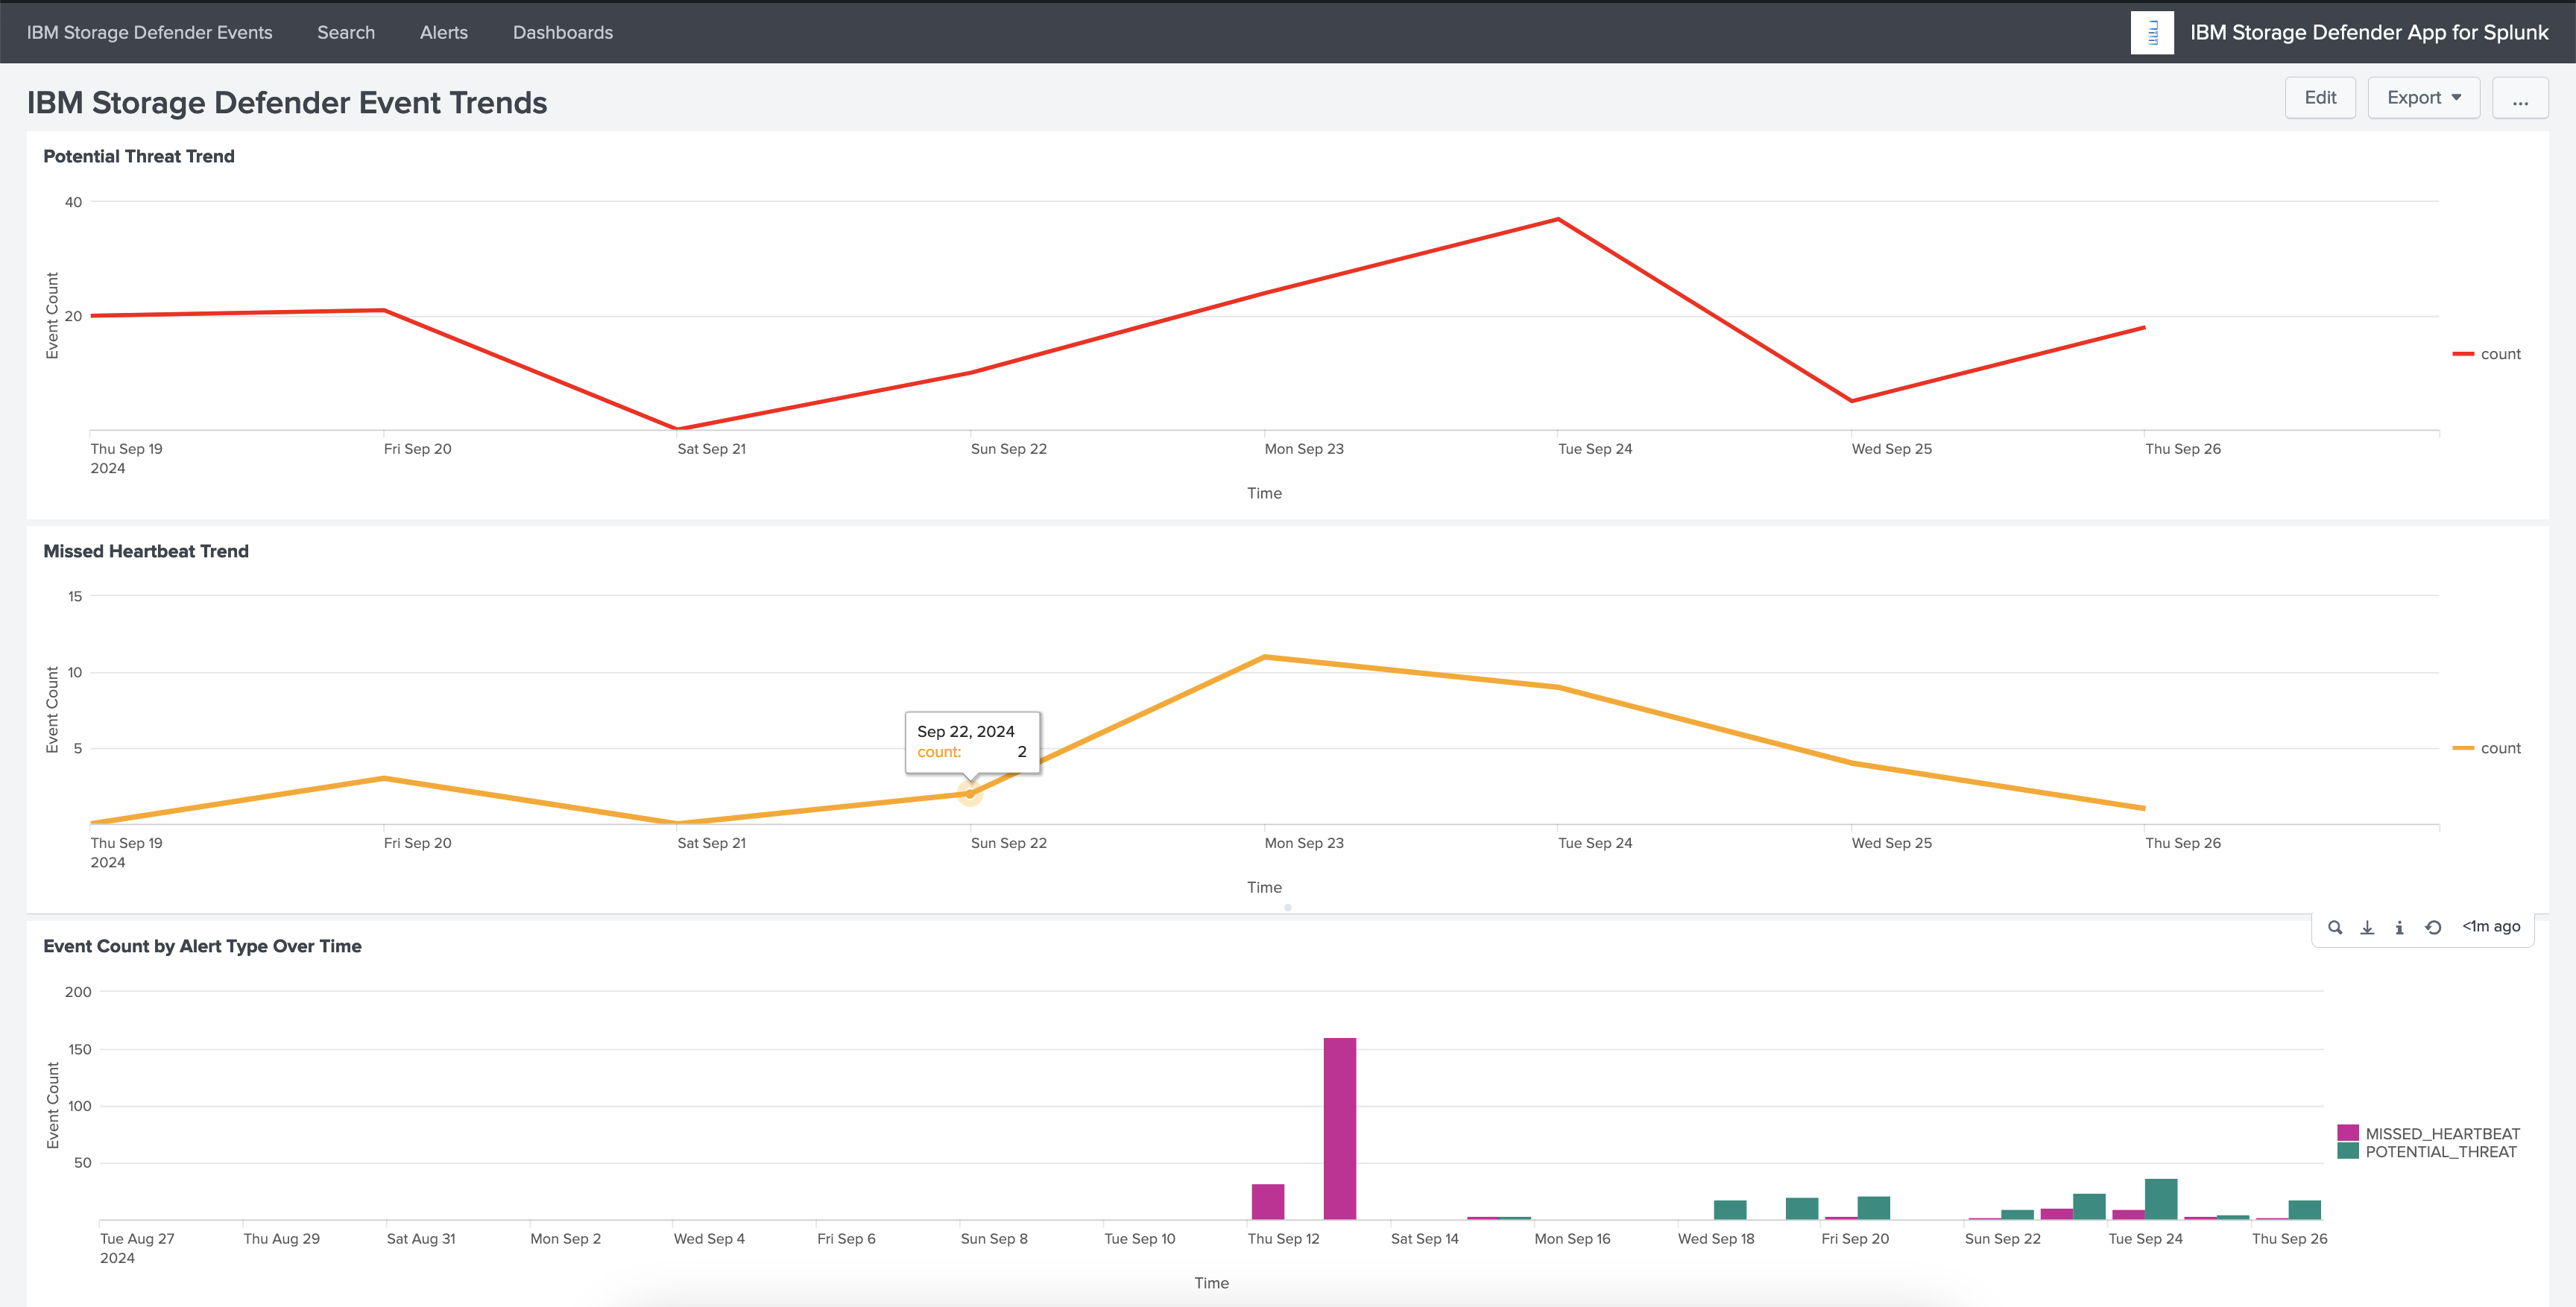Click the "IBM Storage Defender App for Splunk" label
This screenshot has width=2576, height=1307.
pos(2369,32)
